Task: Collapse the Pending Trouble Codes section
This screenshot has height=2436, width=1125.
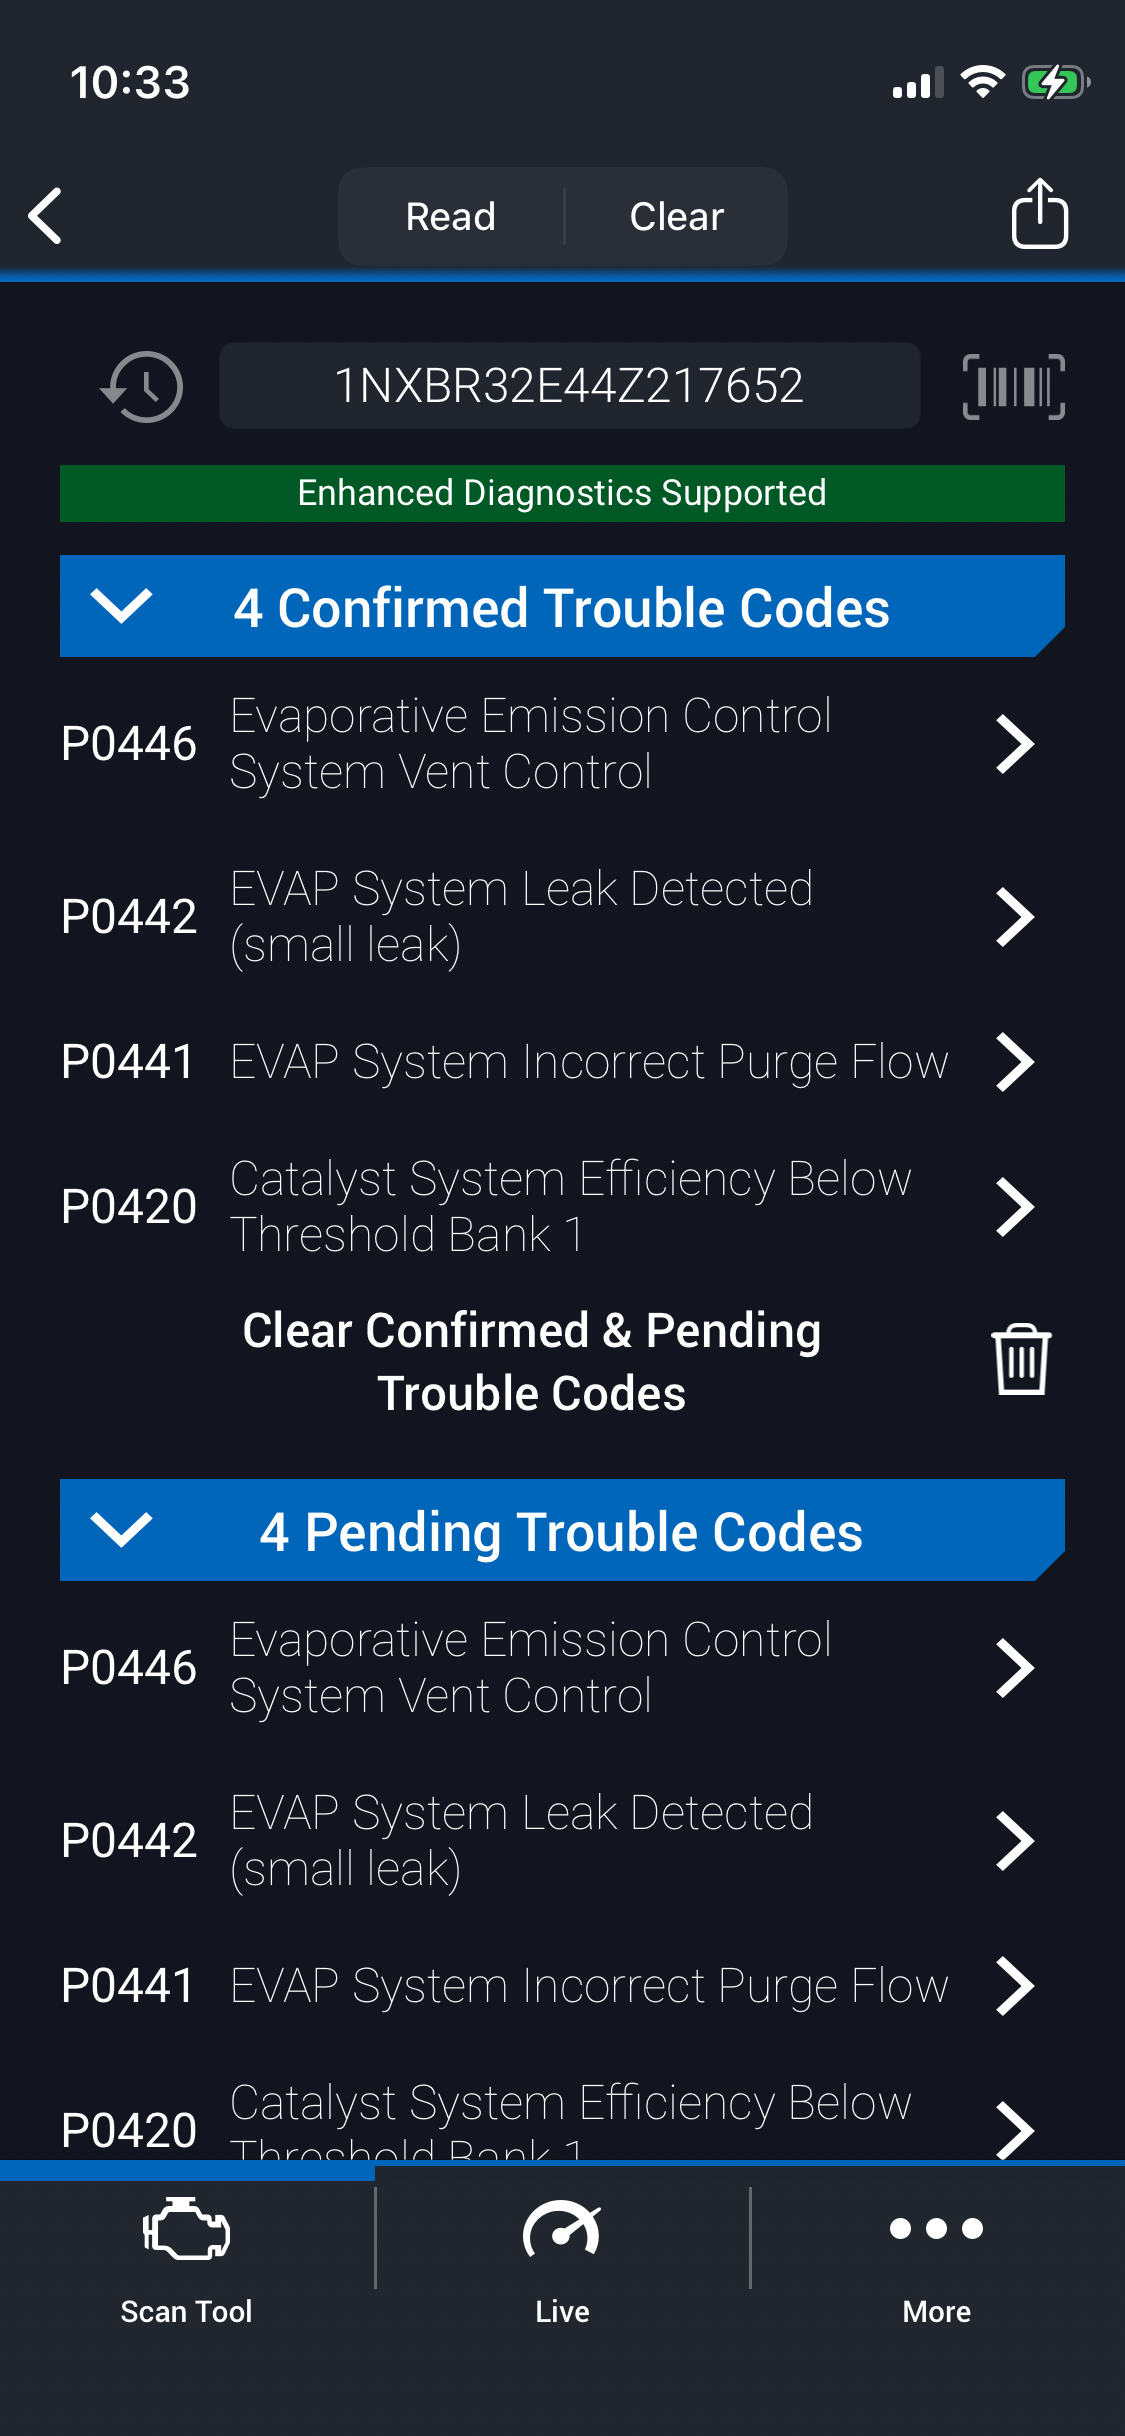Action: point(121,1530)
